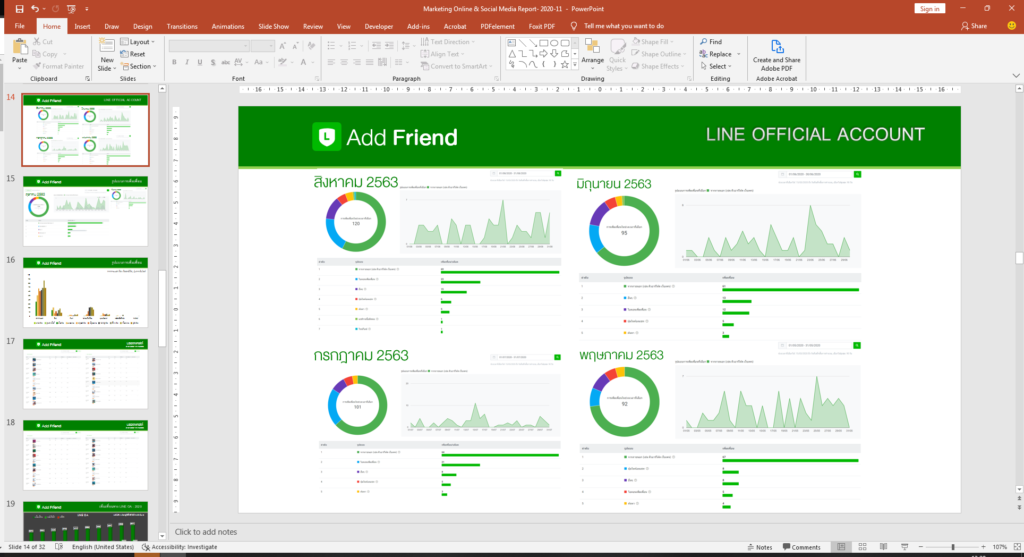Click the zoom in plus button
This screenshot has width=1024, height=557.
[983, 547]
